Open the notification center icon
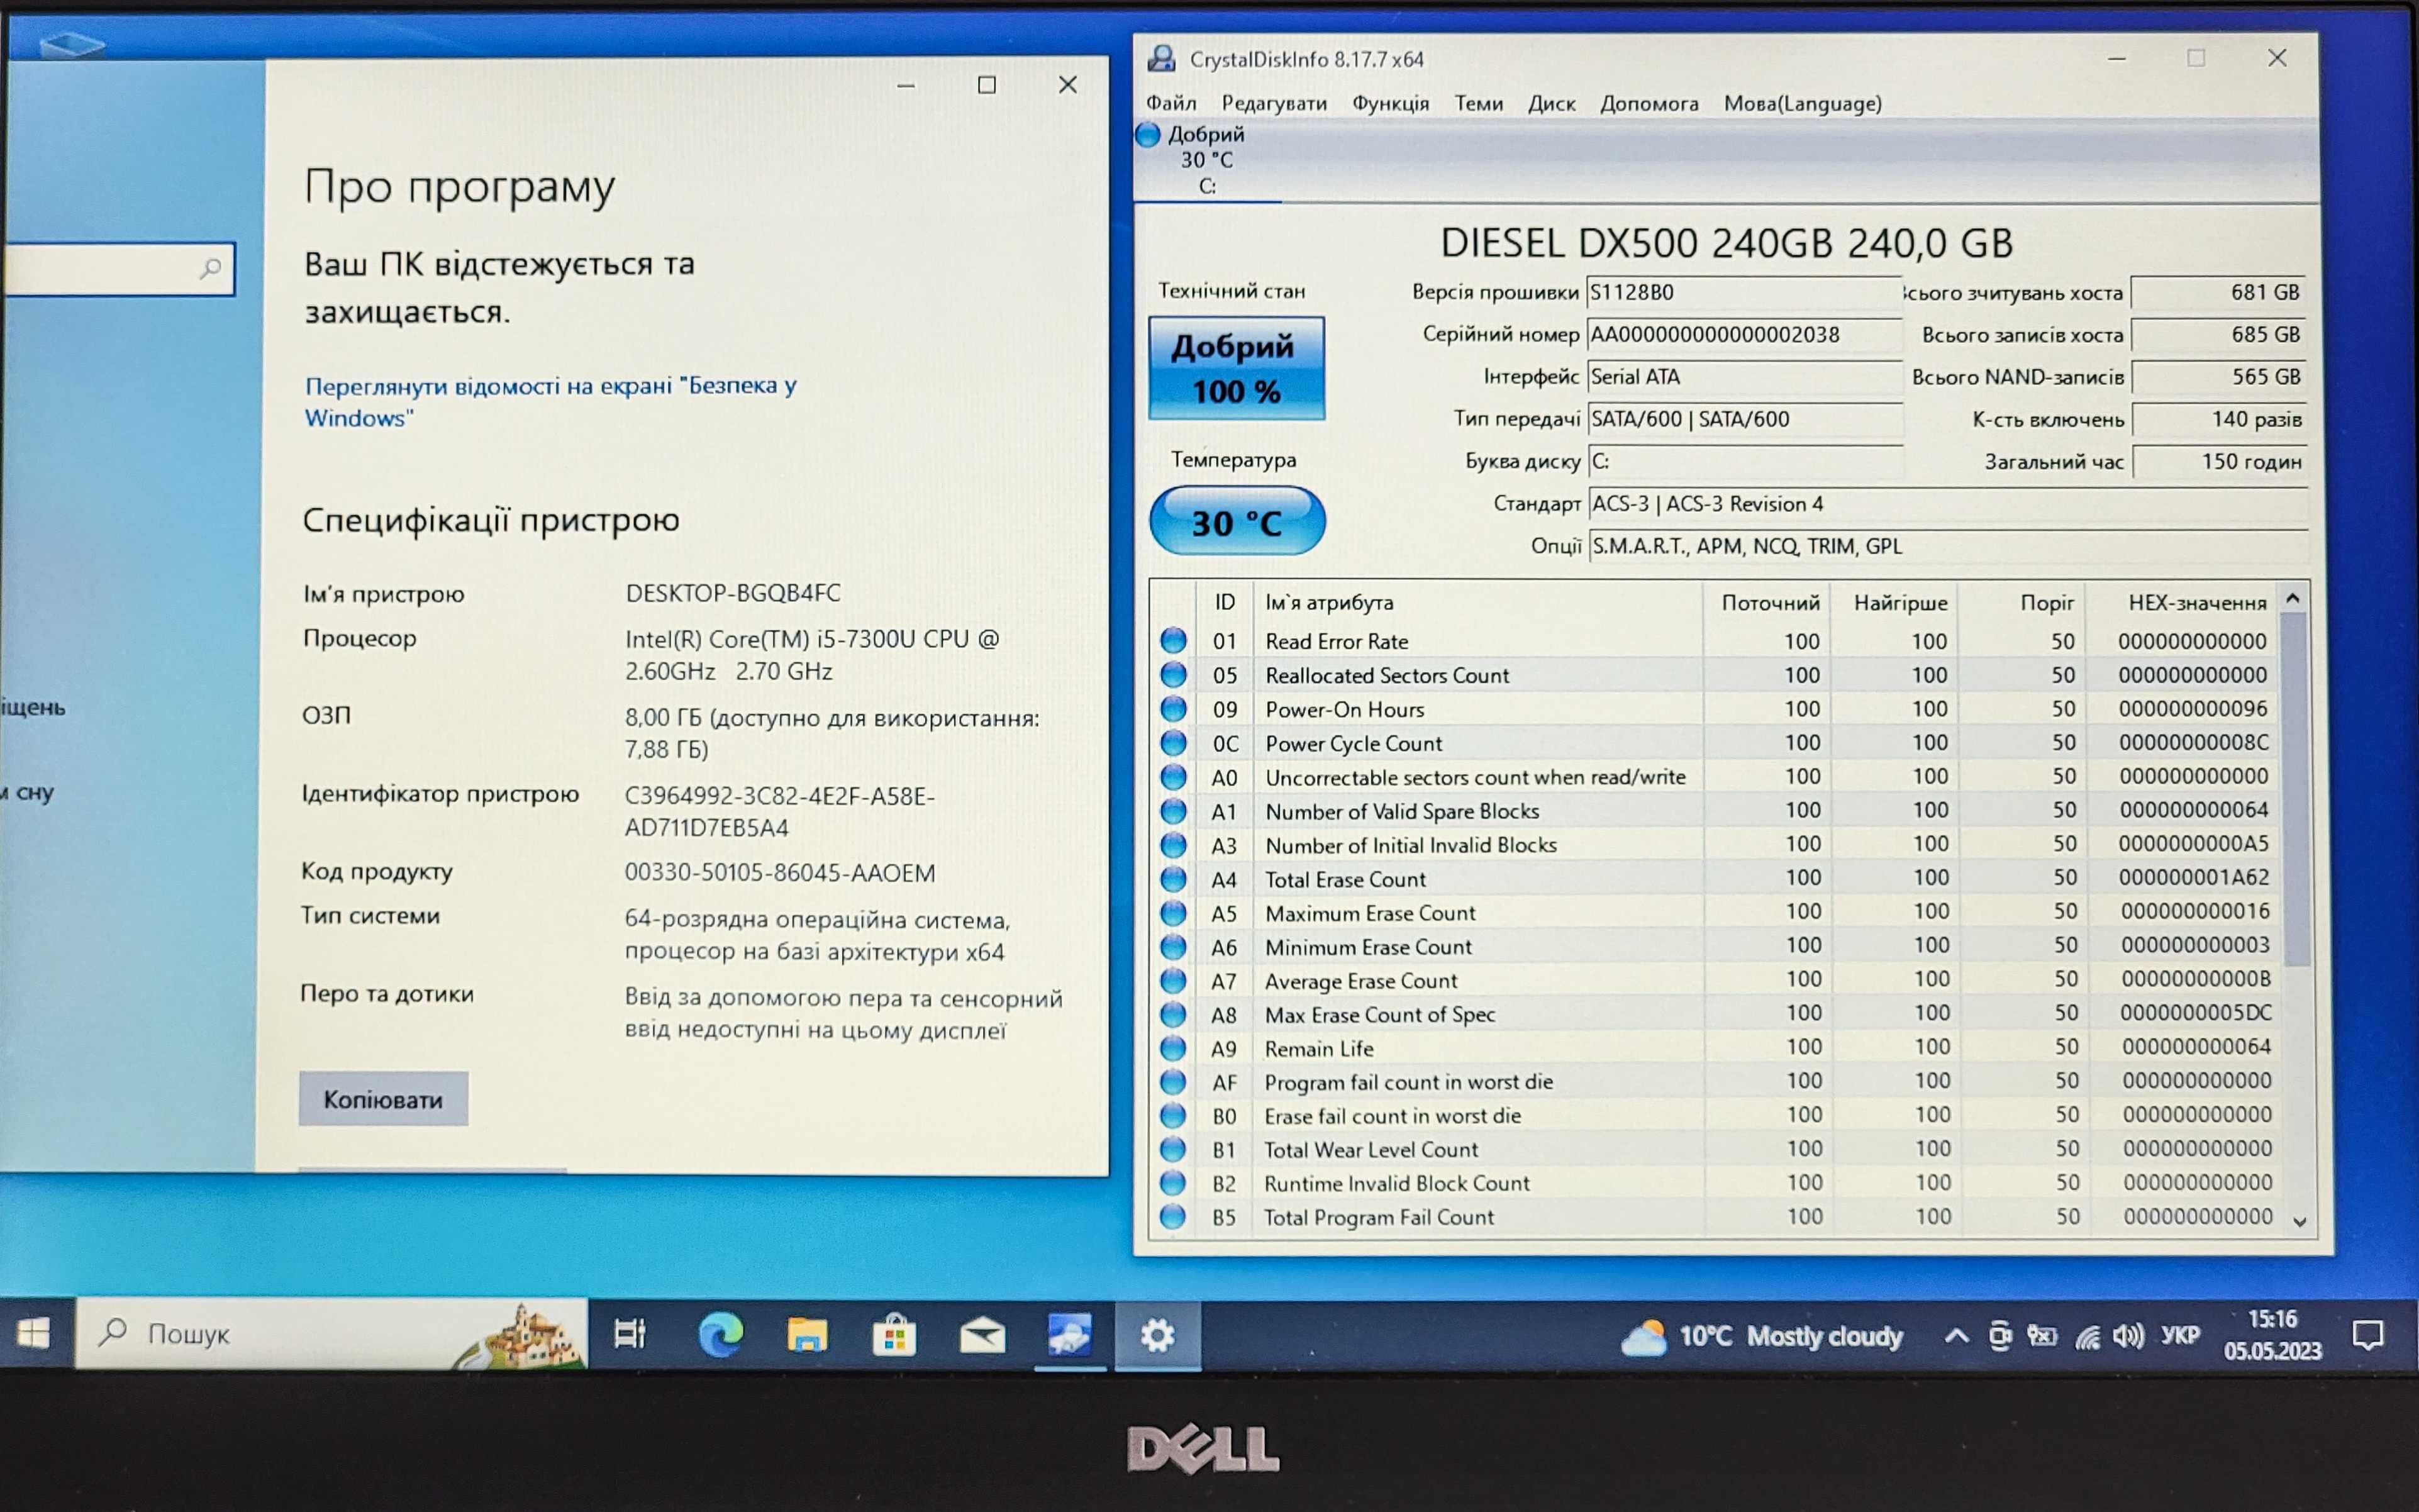 click(2367, 1335)
